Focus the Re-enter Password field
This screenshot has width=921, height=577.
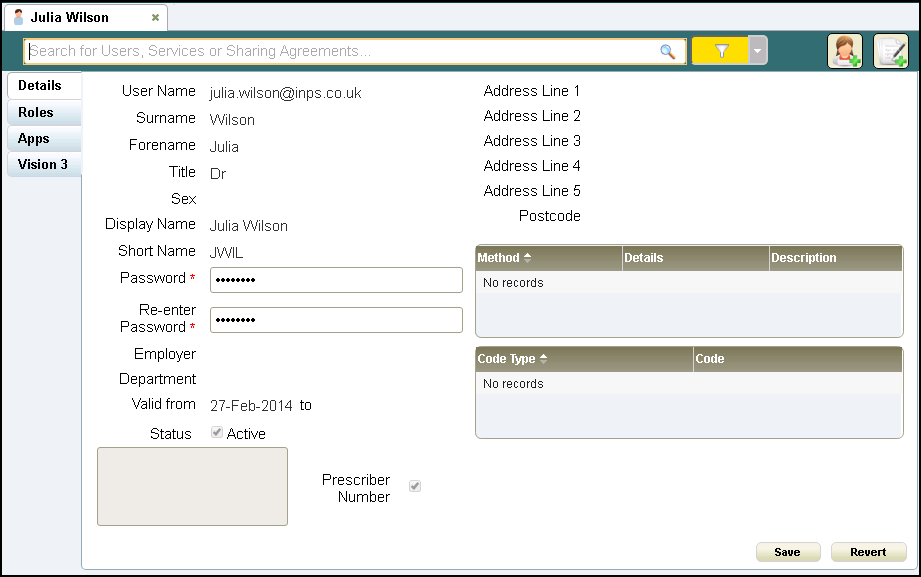coord(336,320)
